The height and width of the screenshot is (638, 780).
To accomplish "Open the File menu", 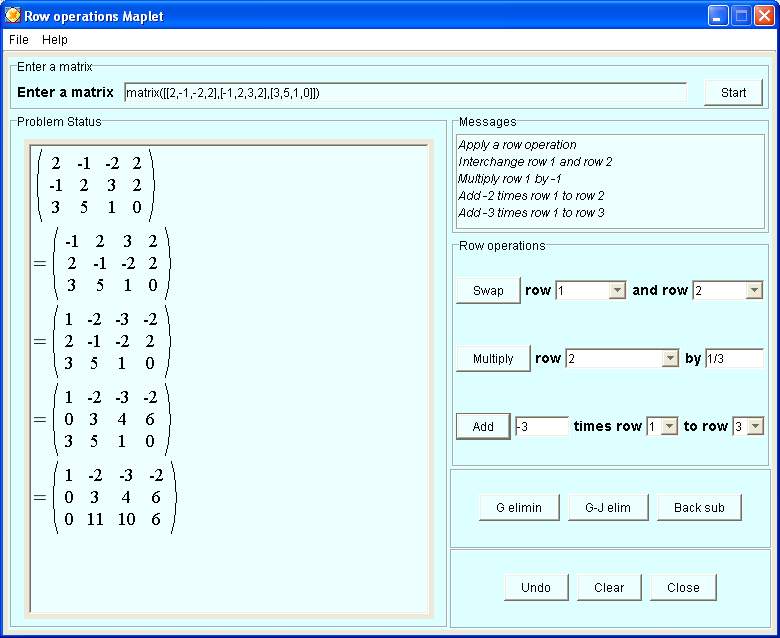I will tap(19, 40).
